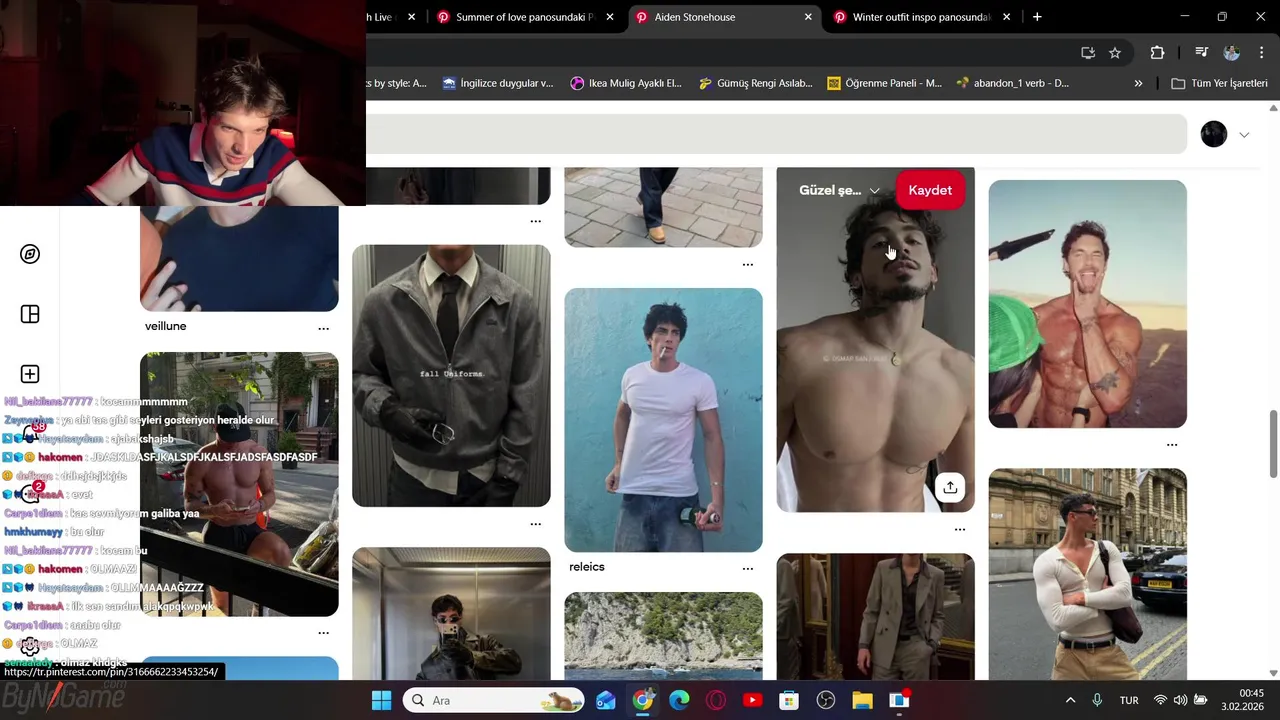Open the abandon_1 verb bookmark
This screenshot has width=1280, height=720.
click(1012, 83)
